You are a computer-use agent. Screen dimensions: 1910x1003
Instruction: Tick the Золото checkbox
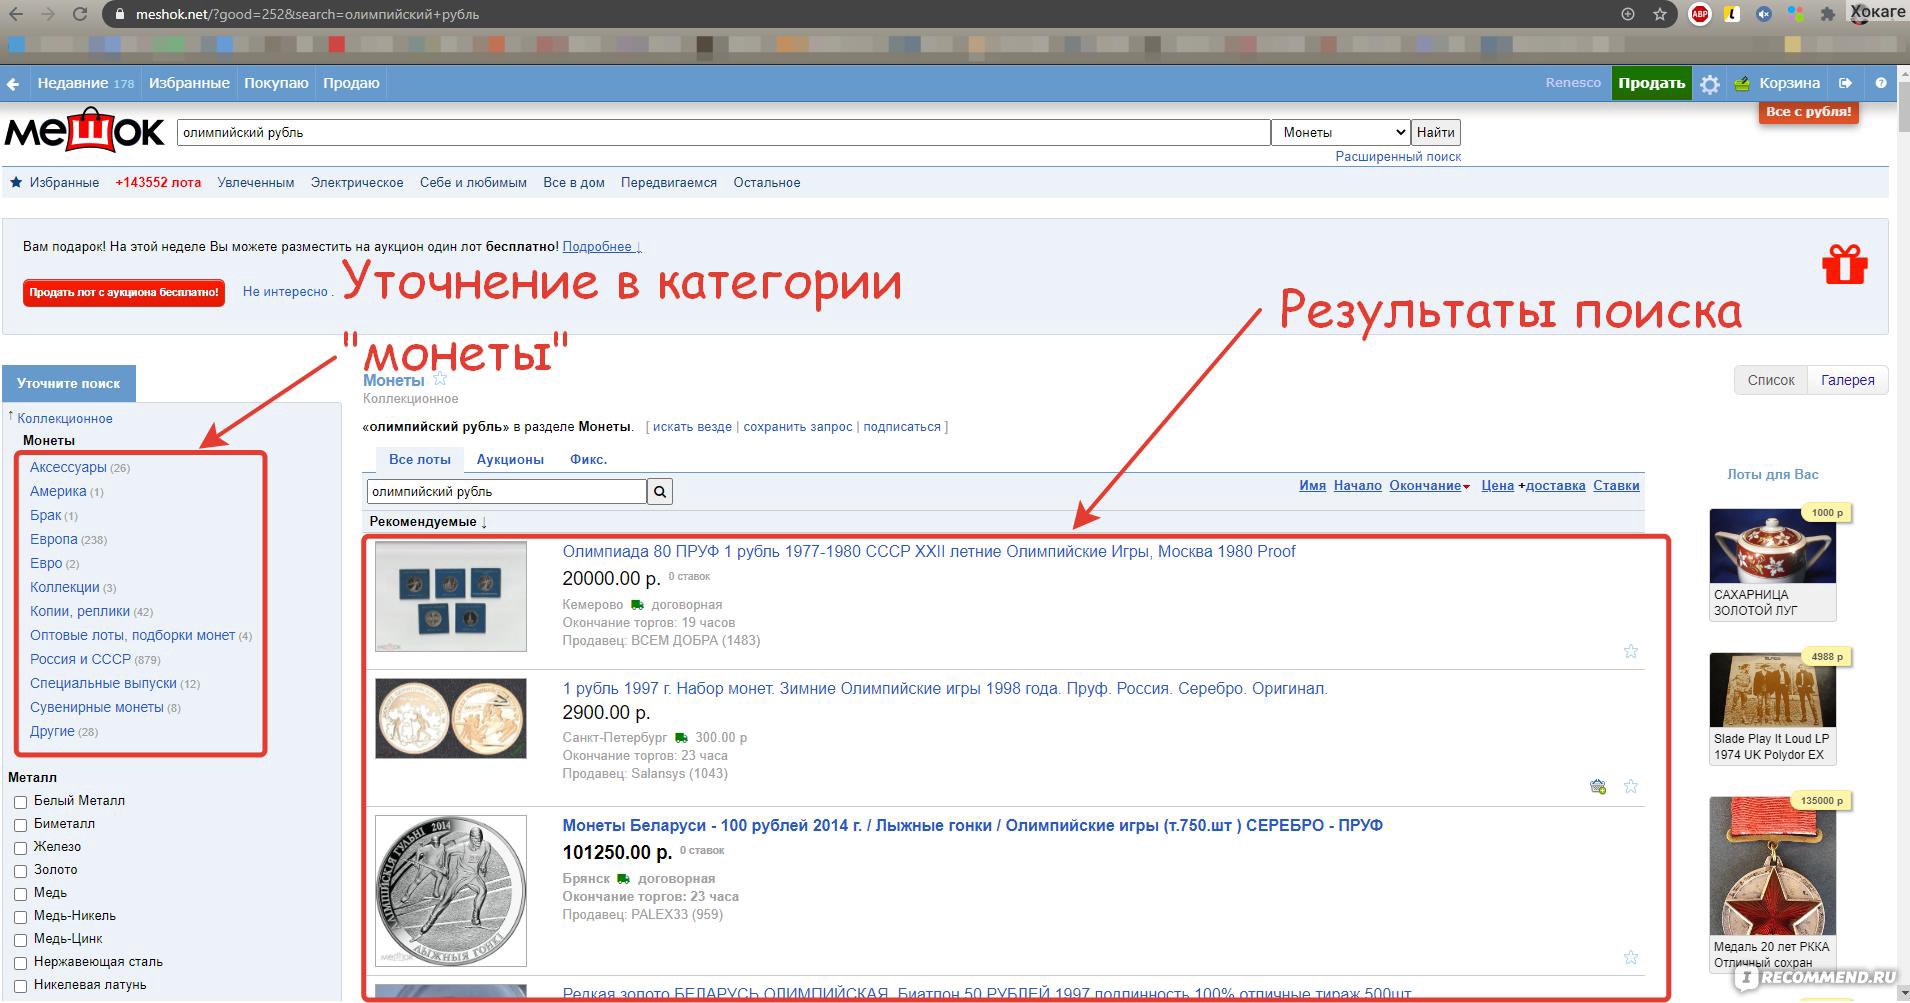pyautogui.click(x=20, y=871)
